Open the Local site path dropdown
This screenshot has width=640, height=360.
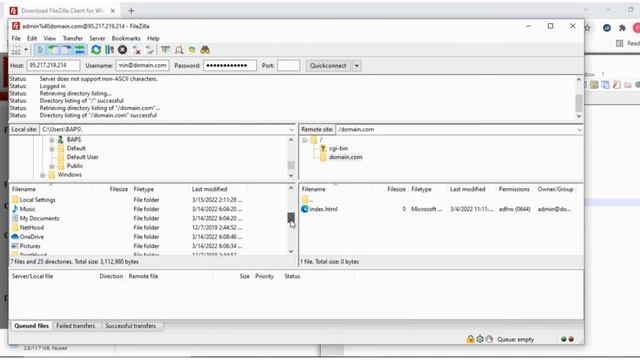coord(291,129)
